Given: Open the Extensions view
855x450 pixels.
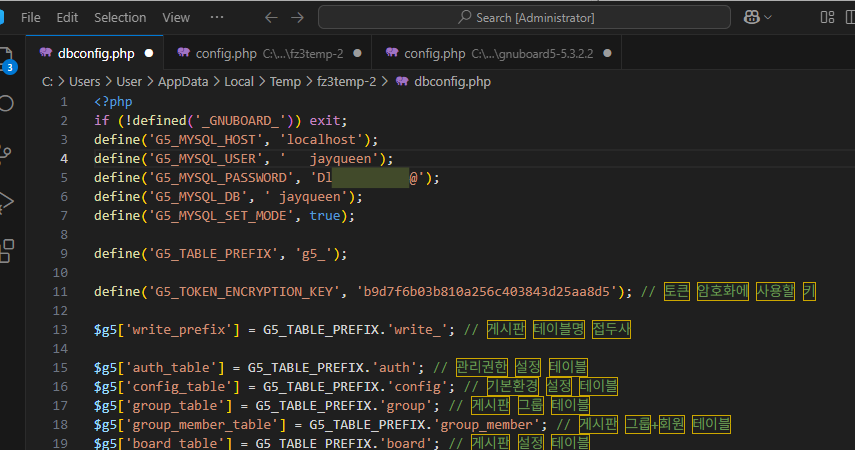Looking at the screenshot, I should tap(7, 249).
